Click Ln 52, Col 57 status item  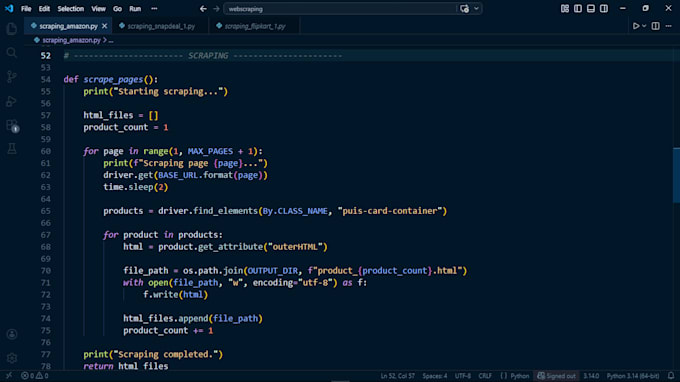click(x=398, y=376)
